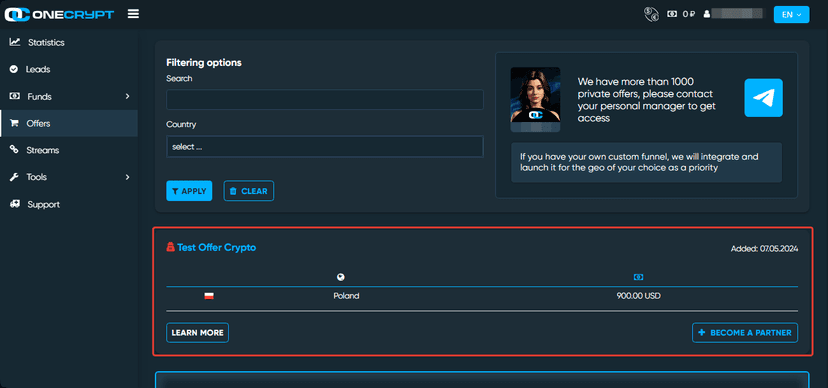Screen dimensions: 828x388
Task: Focus the Search input field
Action: coord(325,99)
